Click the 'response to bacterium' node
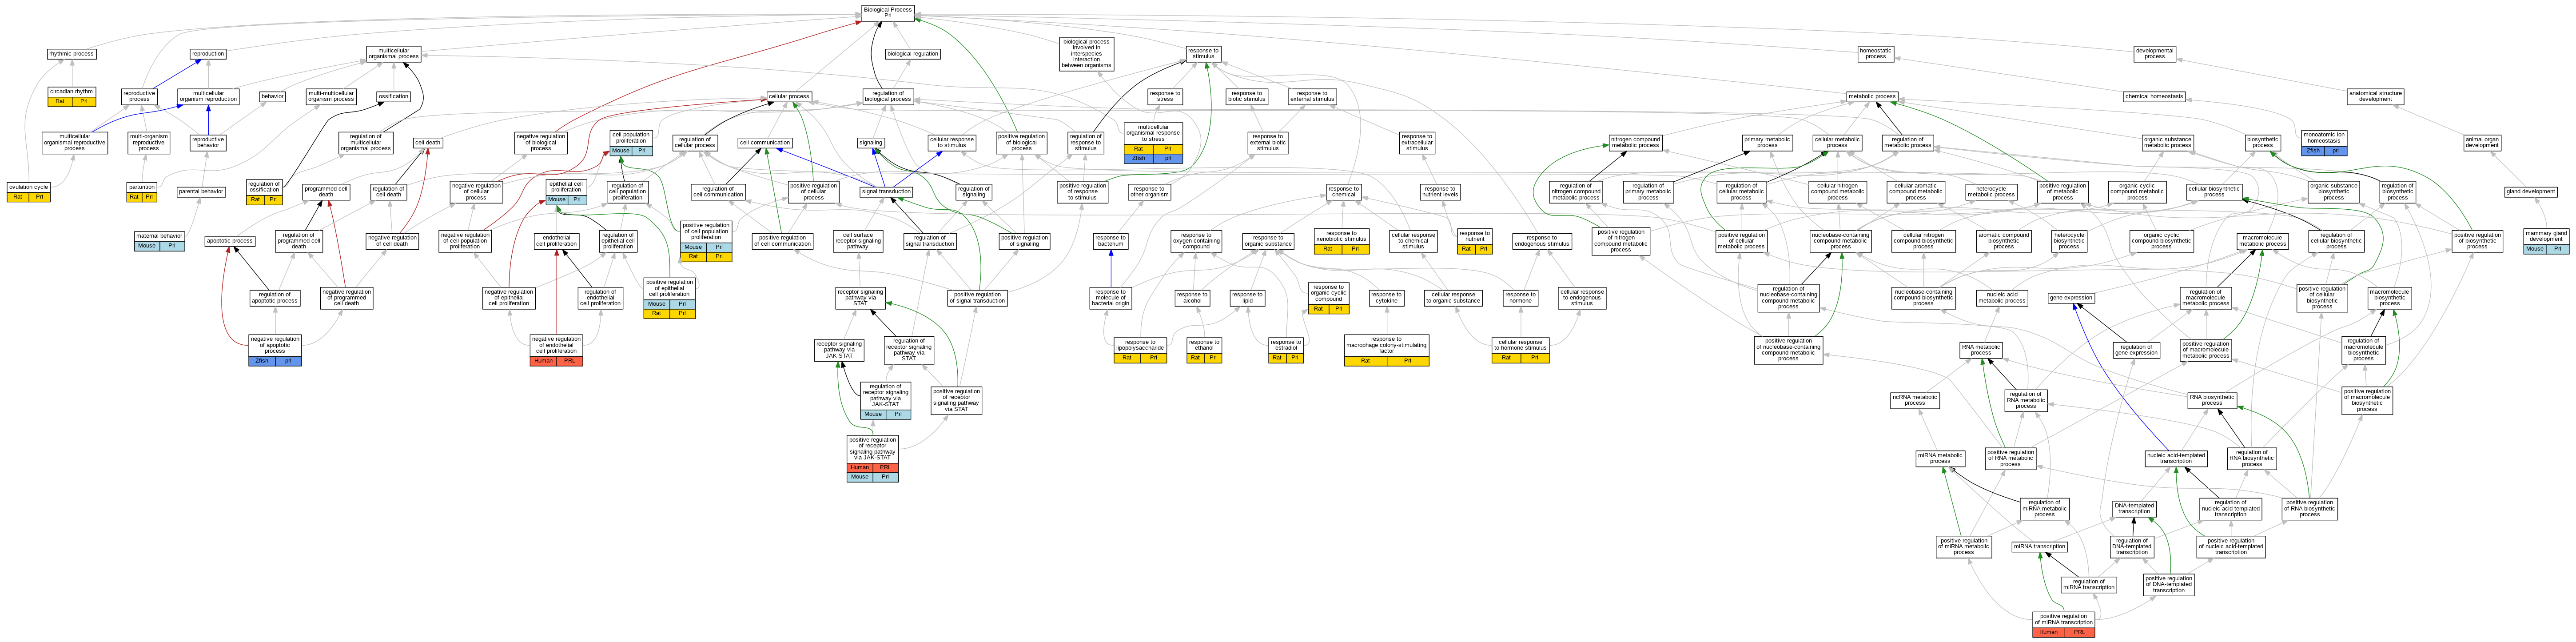Image resolution: width=2576 pixels, height=642 pixels. point(1110,241)
